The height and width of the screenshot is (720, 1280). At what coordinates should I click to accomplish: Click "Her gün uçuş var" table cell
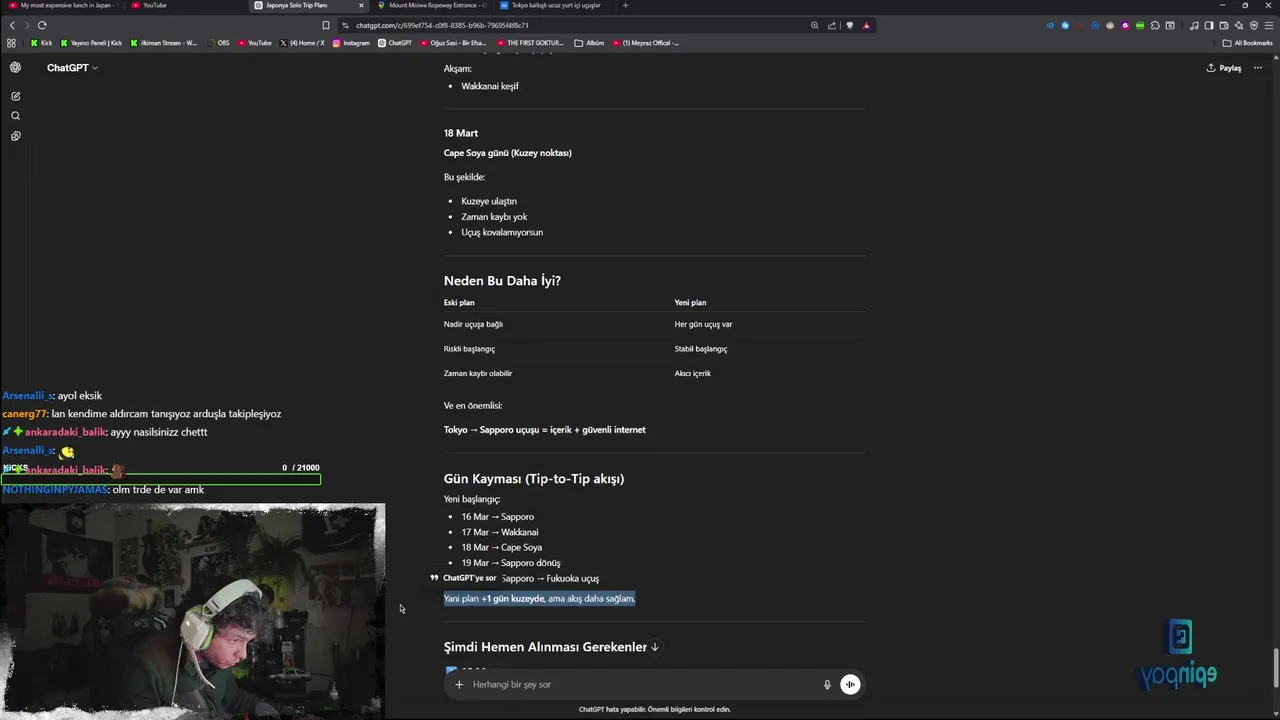pyautogui.click(x=703, y=324)
